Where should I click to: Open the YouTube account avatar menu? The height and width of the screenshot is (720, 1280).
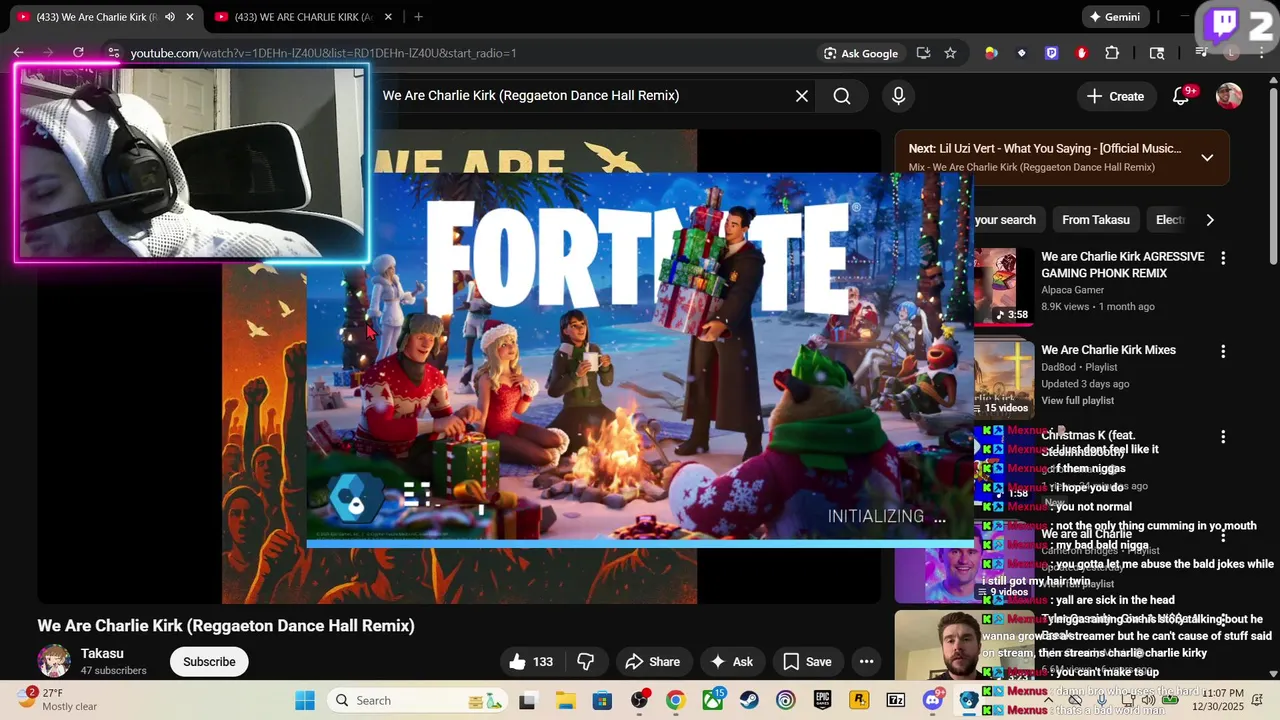pos(1229,96)
